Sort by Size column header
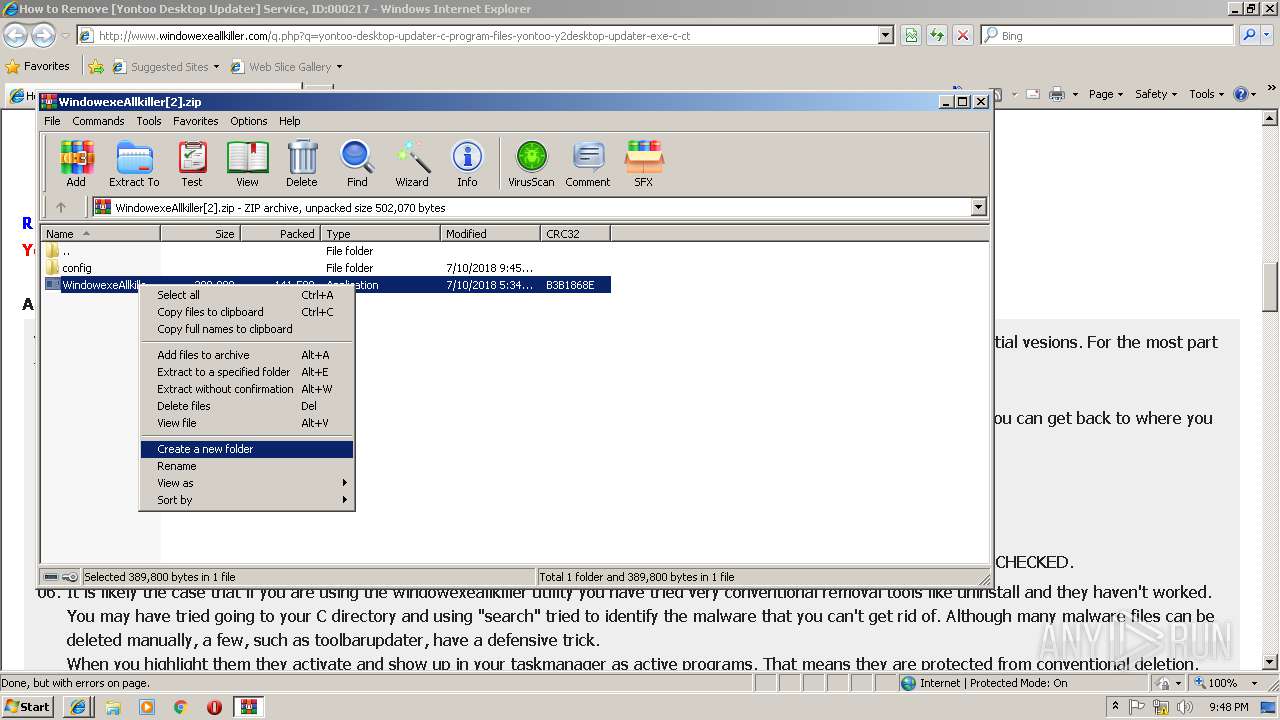 pos(200,233)
